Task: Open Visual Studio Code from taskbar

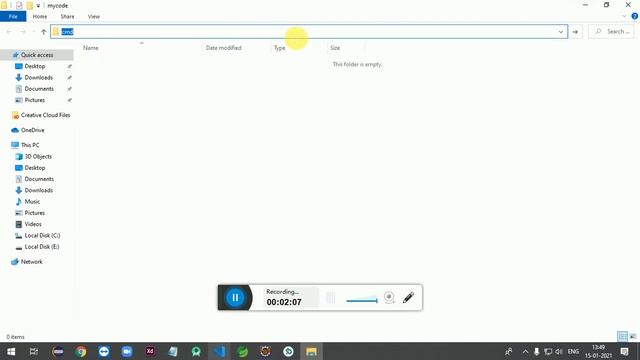Action: 219,351
